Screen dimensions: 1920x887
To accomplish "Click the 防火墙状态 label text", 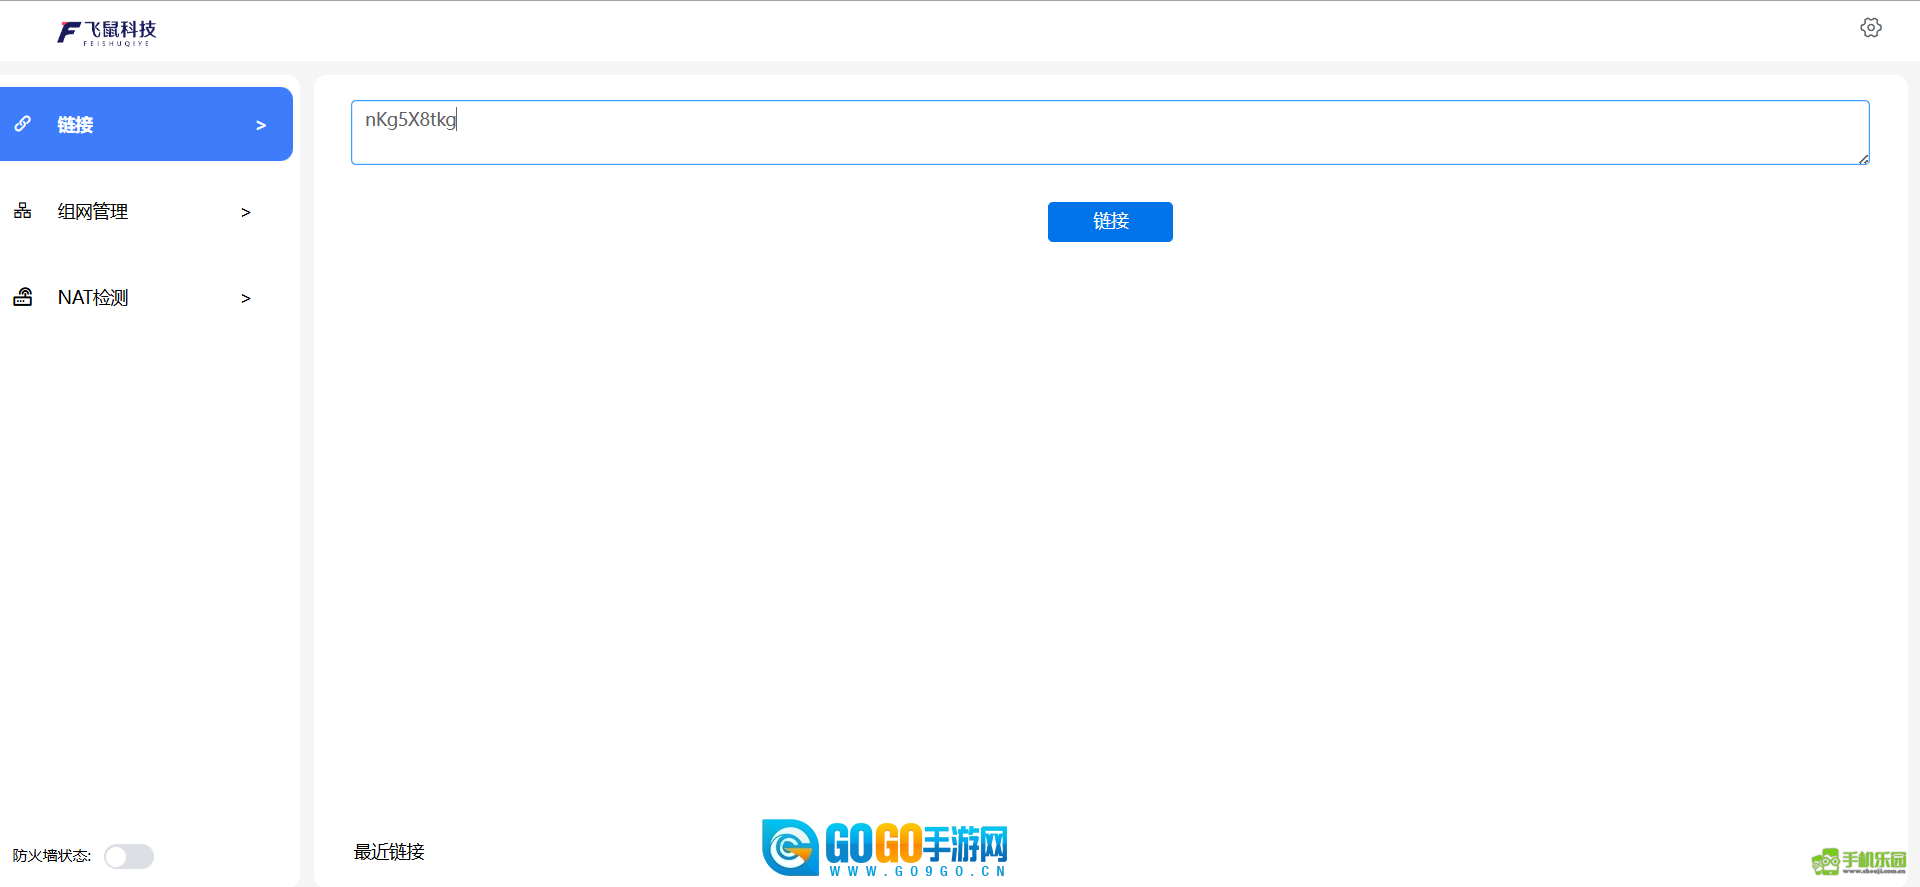I will [52, 856].
